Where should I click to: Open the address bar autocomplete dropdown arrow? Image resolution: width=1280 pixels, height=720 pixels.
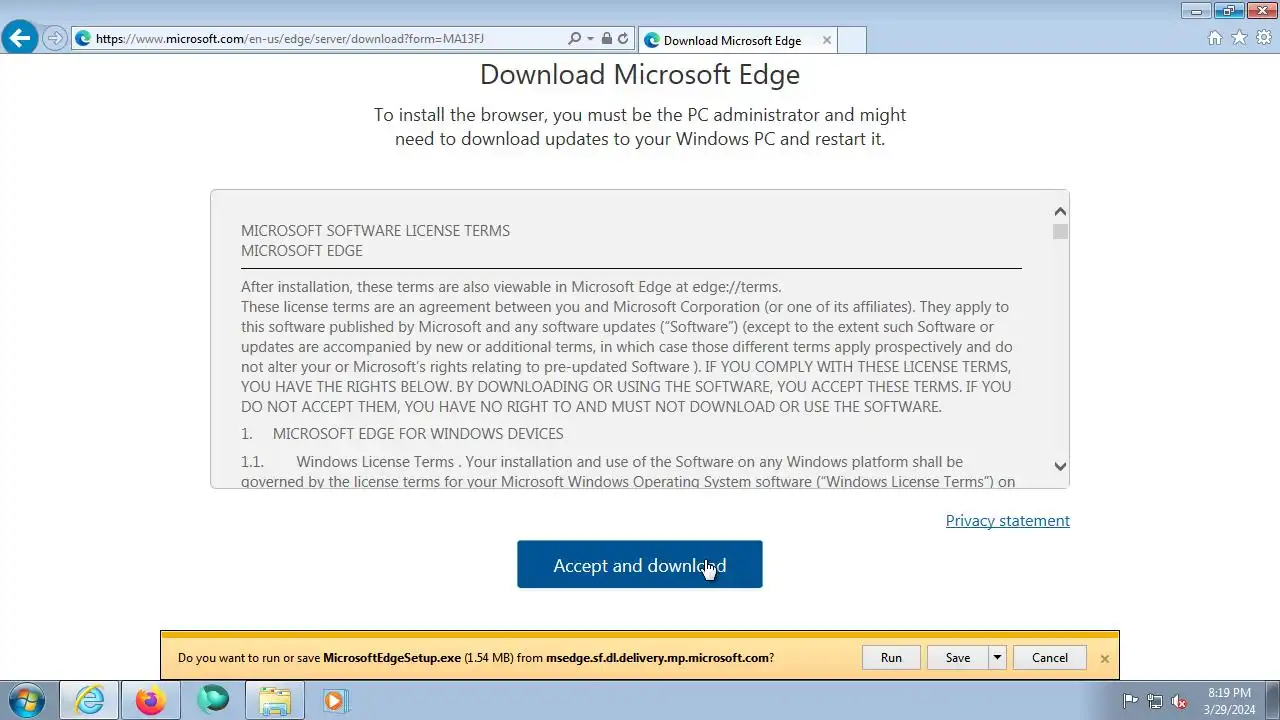coord(590,39)
